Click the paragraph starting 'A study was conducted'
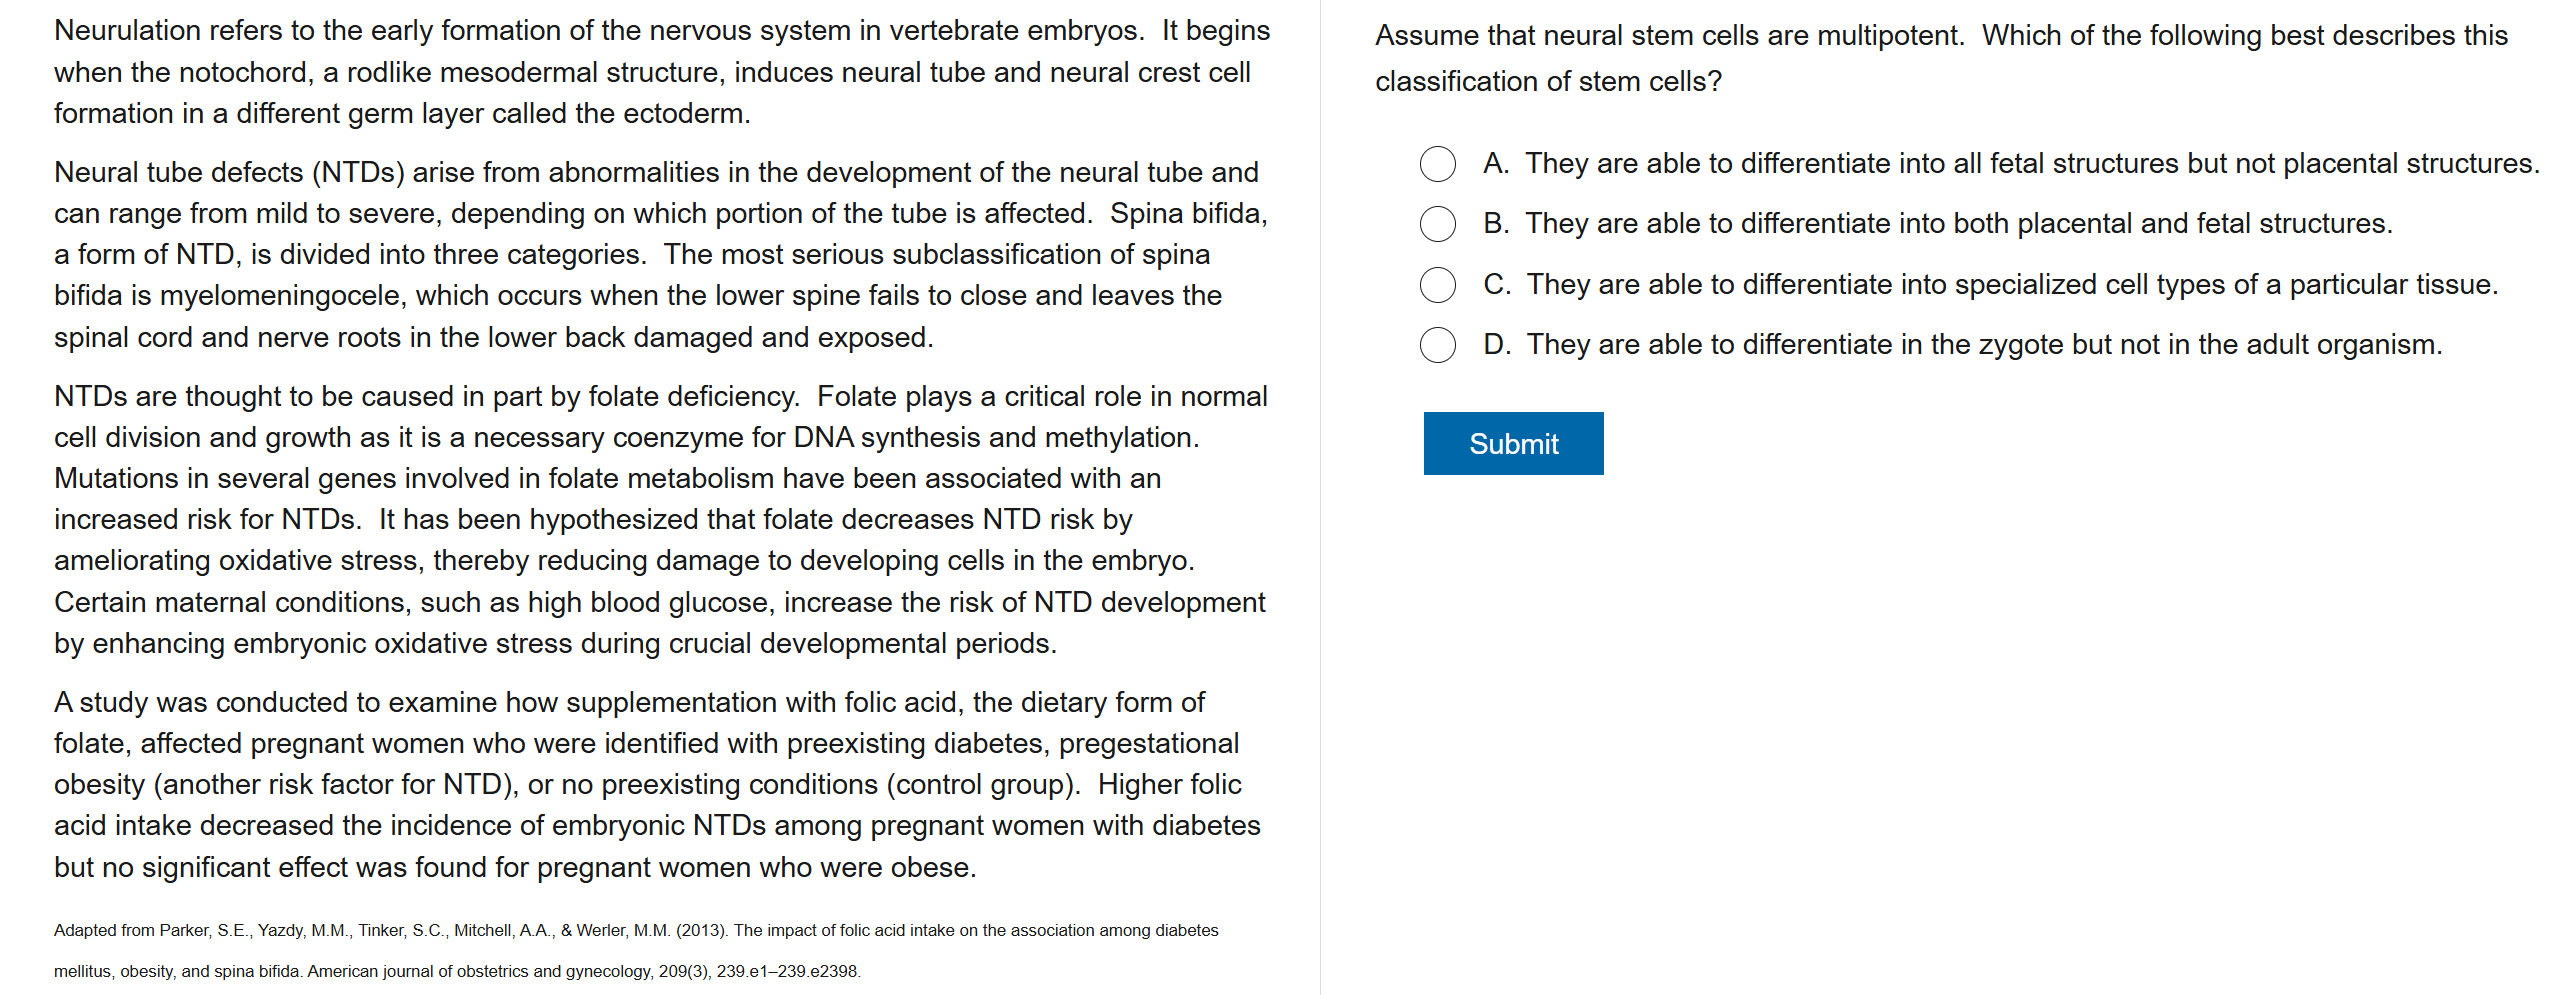The height and width of the screenshot is (995, 2553). 655,785
